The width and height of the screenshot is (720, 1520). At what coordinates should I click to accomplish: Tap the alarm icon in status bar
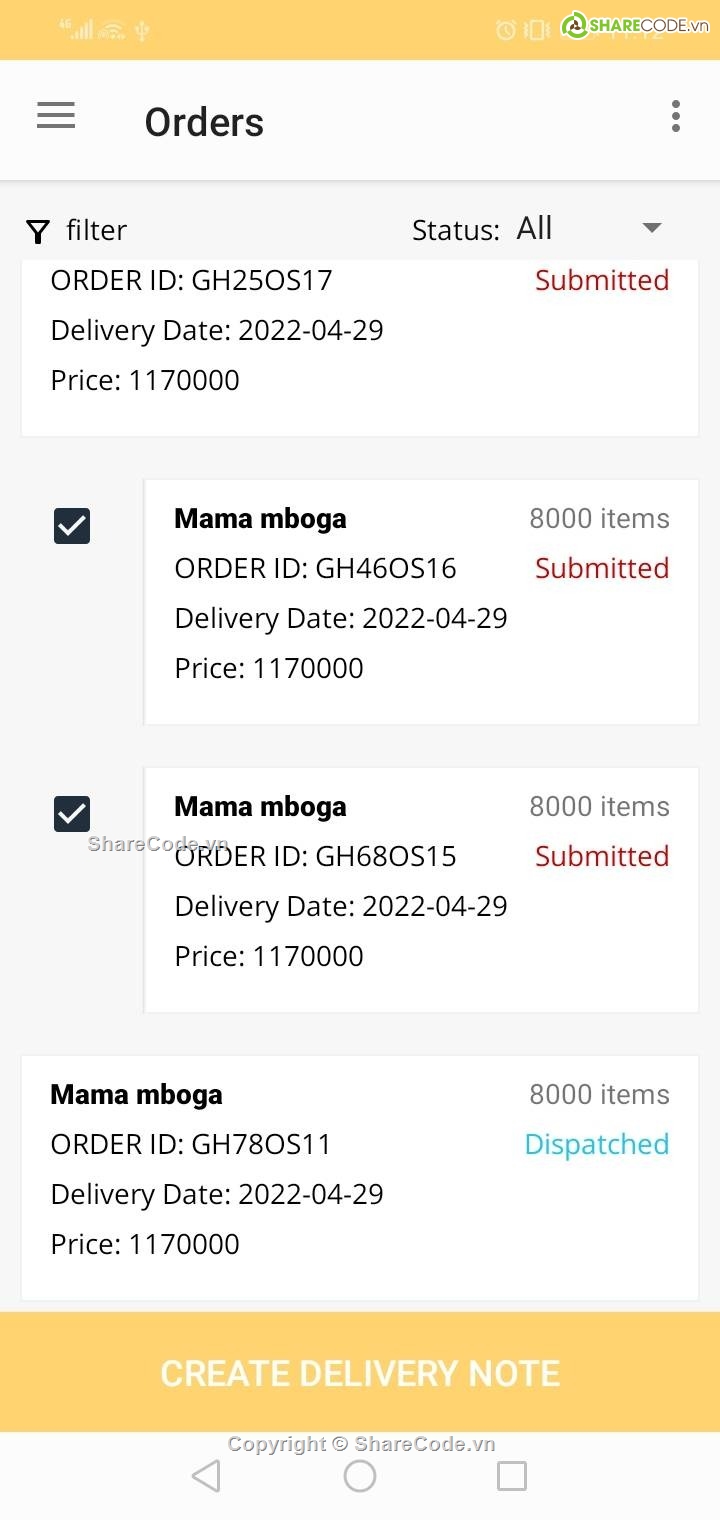pos(506,30)
